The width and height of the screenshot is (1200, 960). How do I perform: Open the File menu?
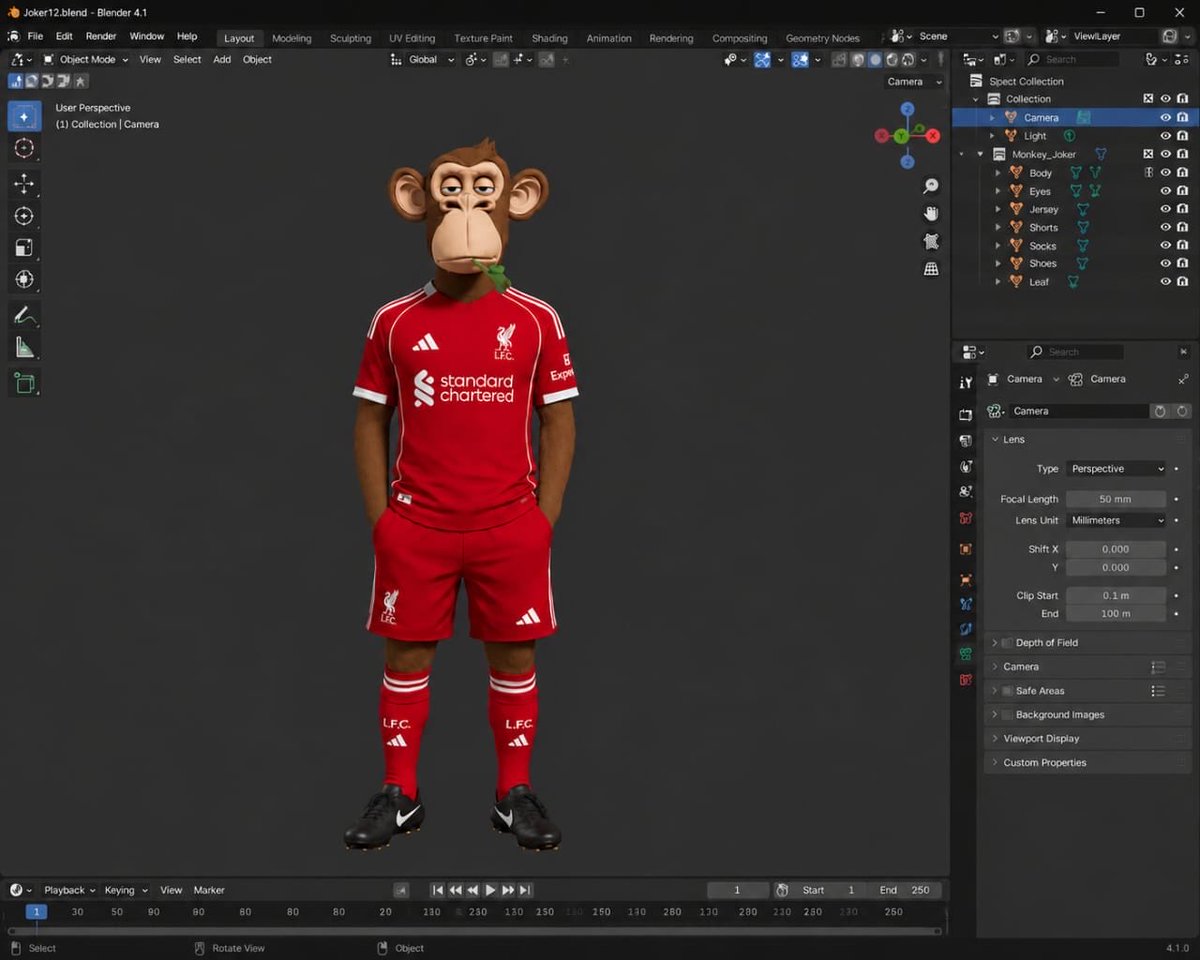(35, 36)
